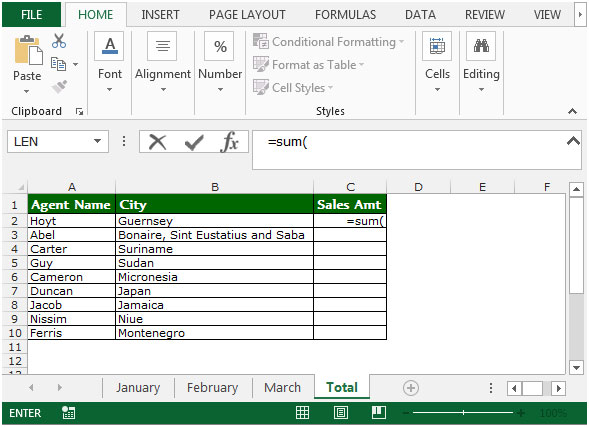Click the Cut scissors icon
The height and width of the screenshot is (427, 589).
tap(59, 41)
